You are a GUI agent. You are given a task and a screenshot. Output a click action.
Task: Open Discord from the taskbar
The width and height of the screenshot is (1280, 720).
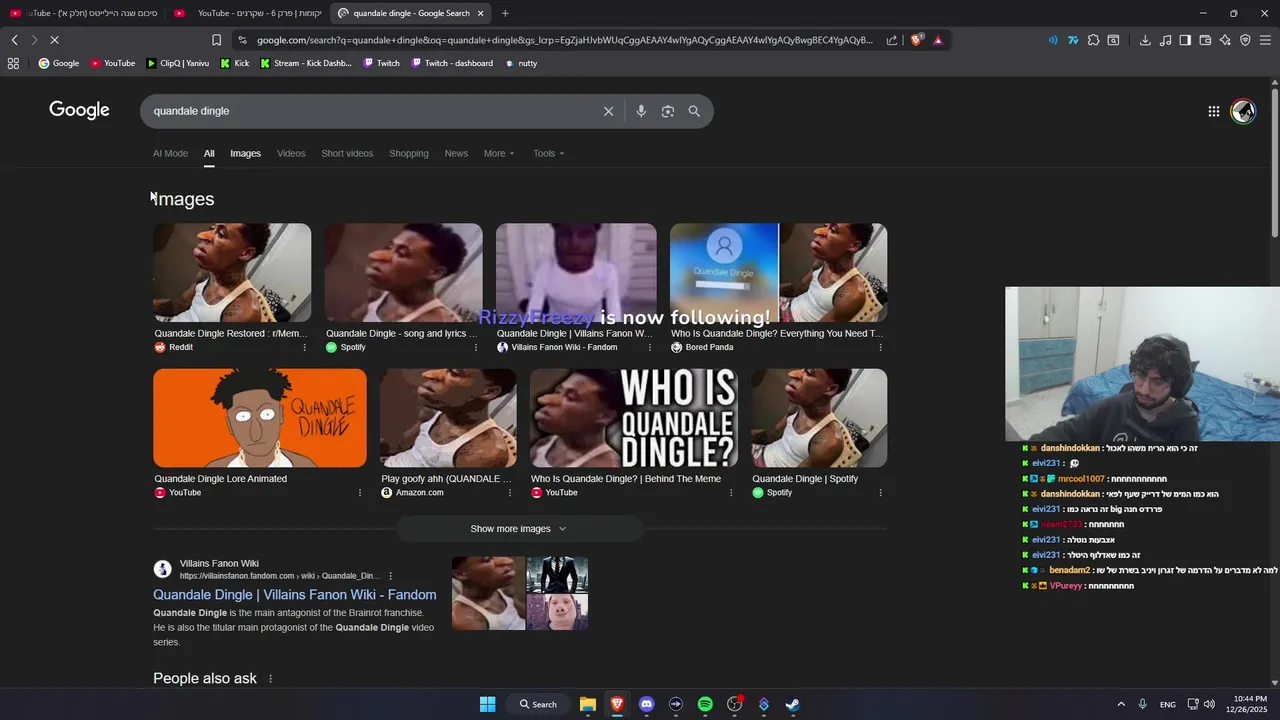pos(646,704)
